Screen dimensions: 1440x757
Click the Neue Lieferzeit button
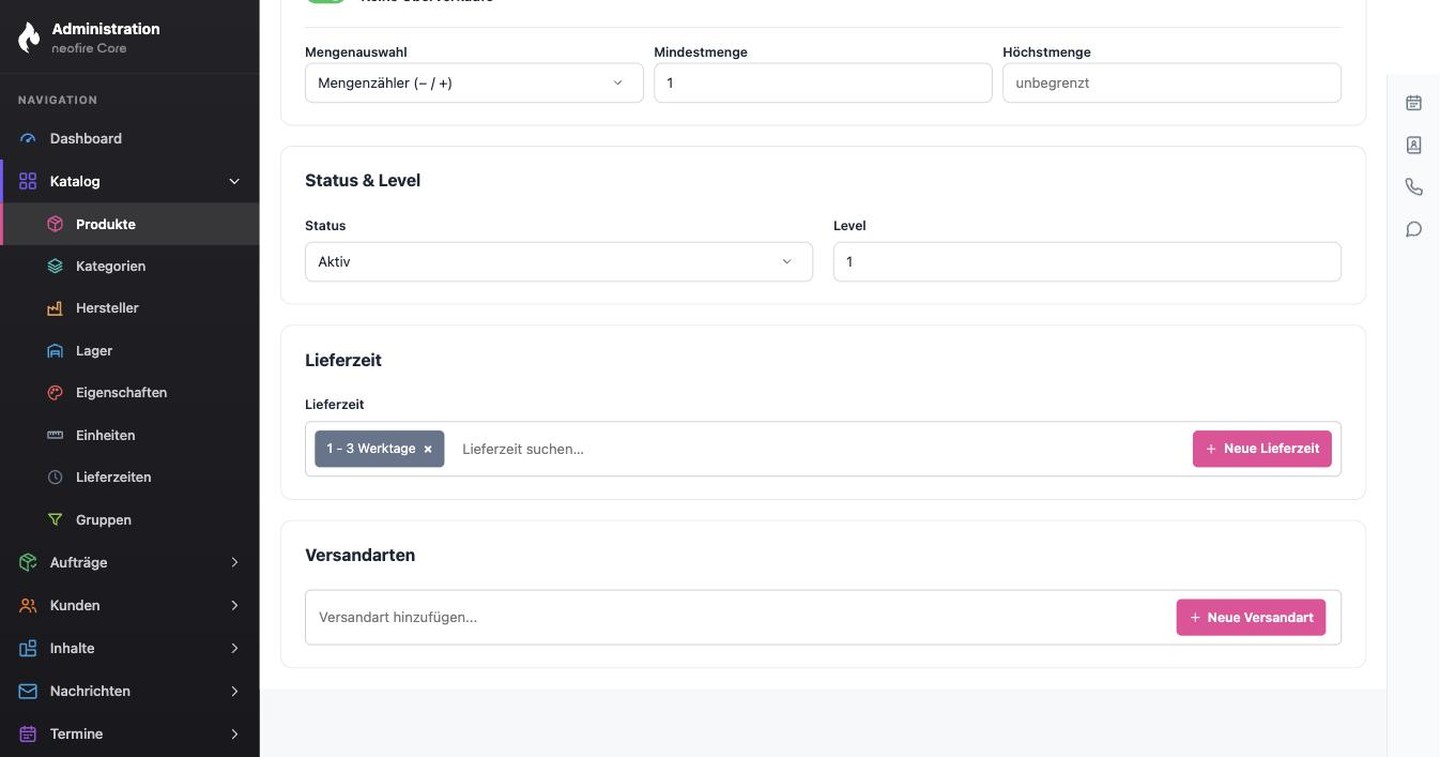(x=1262, y=449)
